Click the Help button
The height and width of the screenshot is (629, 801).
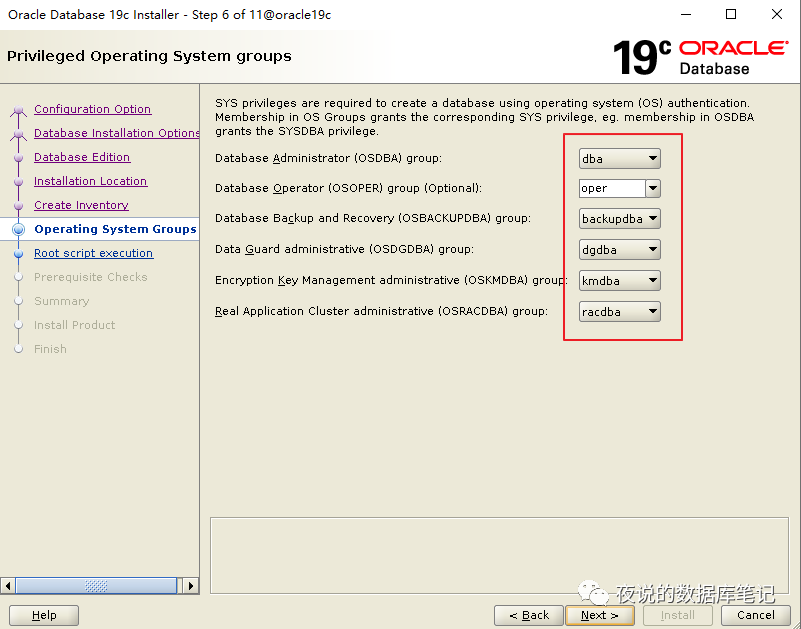tap(43, 615)
